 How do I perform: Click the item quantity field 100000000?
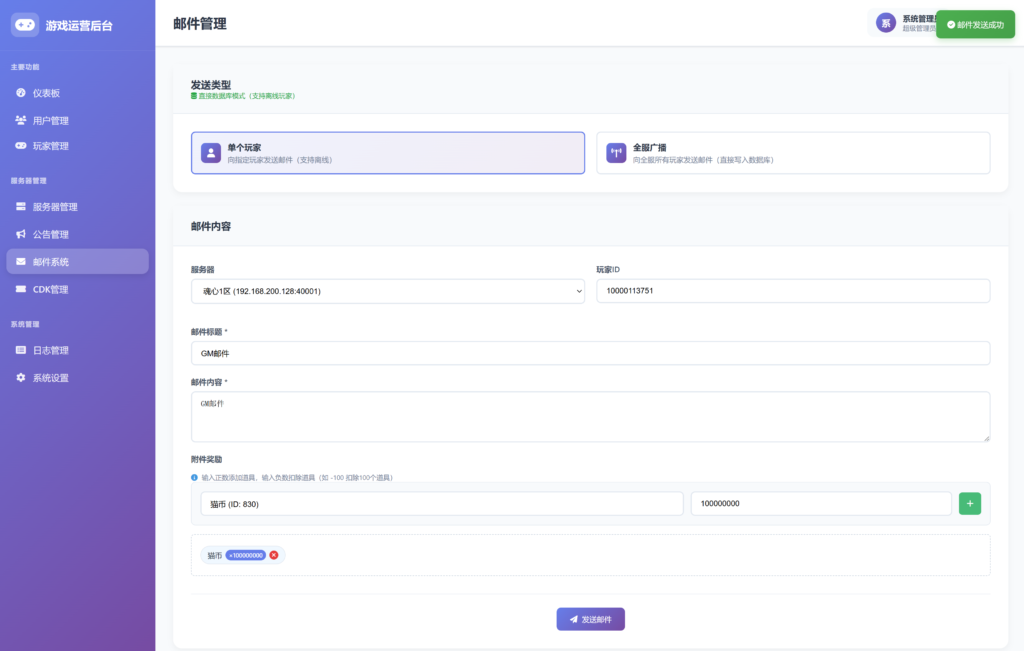pos(820,504)
